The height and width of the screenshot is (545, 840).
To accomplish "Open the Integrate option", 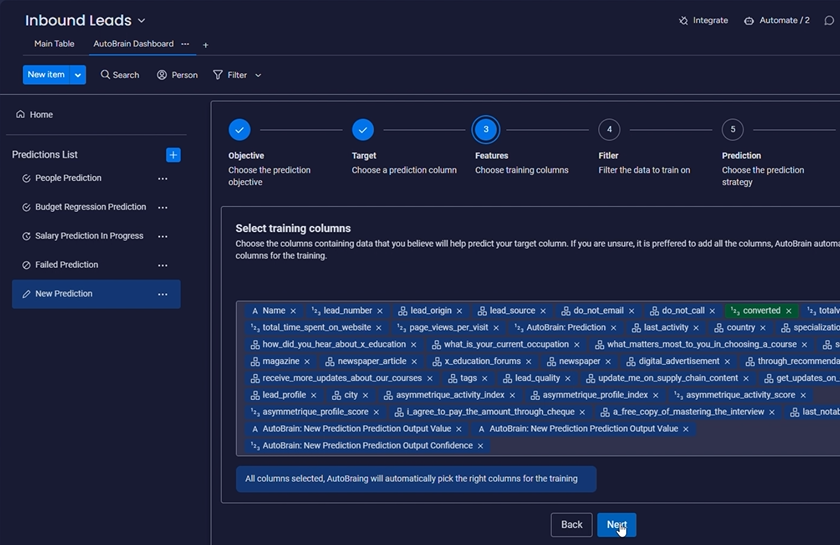I will (x=703, y=20).
